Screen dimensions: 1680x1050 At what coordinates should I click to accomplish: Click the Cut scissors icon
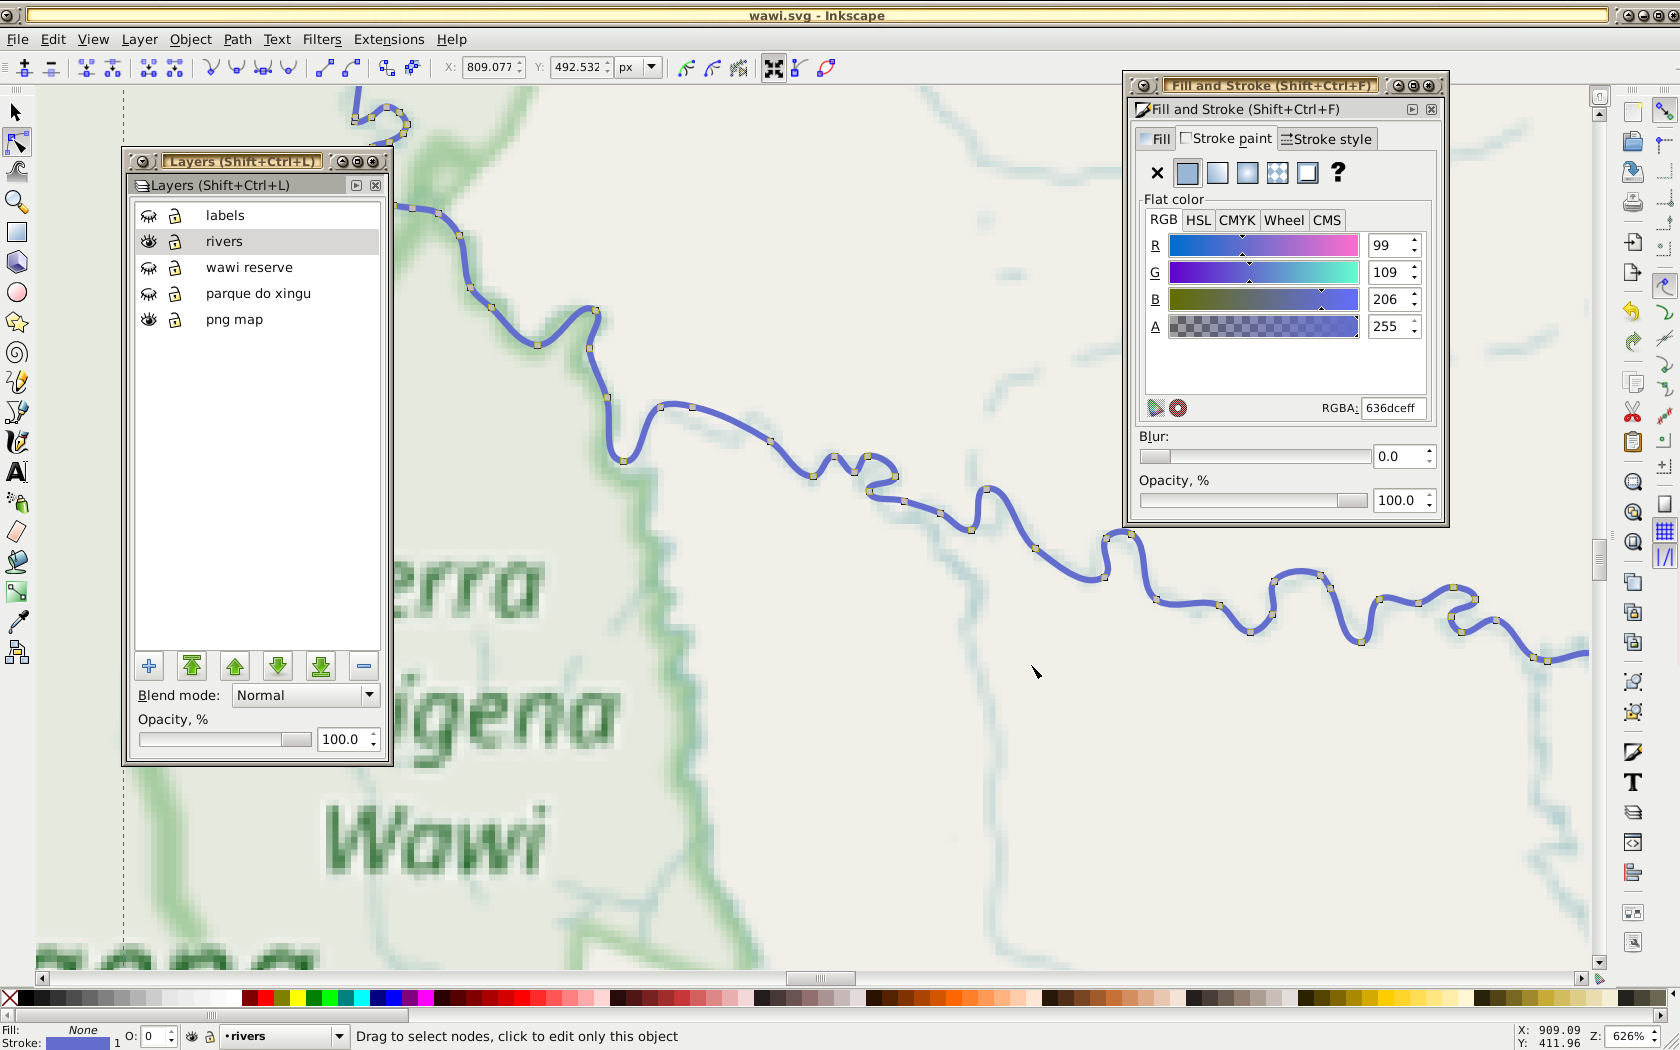click(x=1632, y=412)
